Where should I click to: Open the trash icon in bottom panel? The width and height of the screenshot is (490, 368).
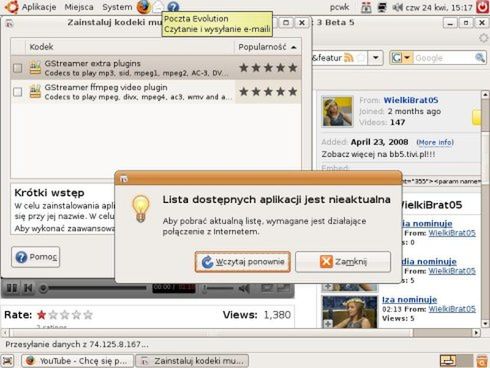[482, 361]
